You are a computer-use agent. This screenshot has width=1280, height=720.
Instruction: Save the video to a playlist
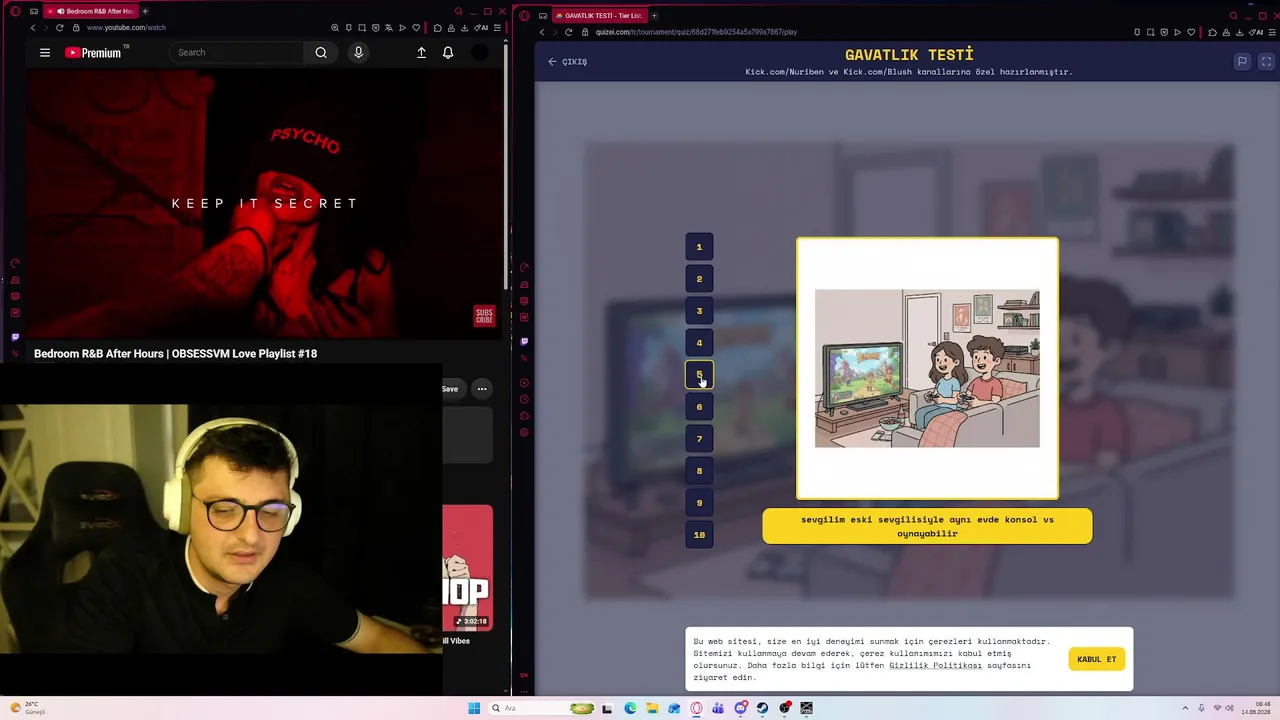450,389
